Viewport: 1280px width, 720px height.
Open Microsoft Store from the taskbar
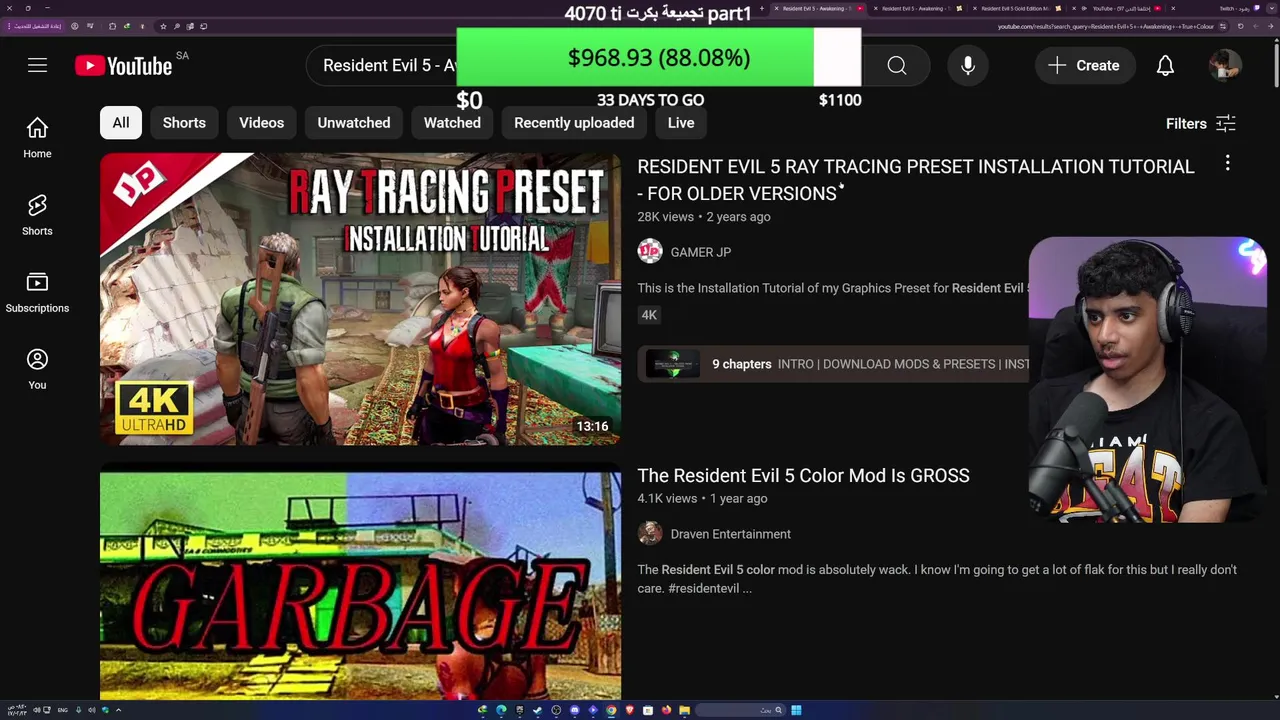click(x=648, y=710)
